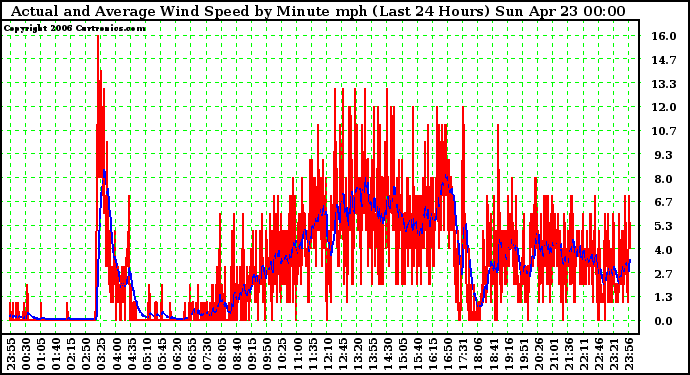The image size is (690, 375).
Task: Click the 01:40 time axis label
Action: point(55,354)
